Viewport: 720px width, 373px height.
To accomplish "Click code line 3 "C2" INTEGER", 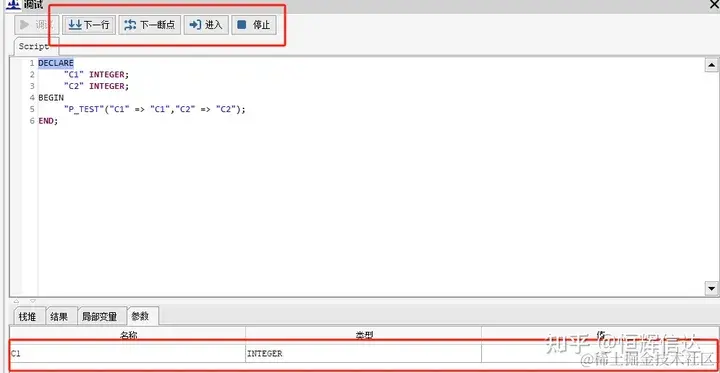I will 97,86.
